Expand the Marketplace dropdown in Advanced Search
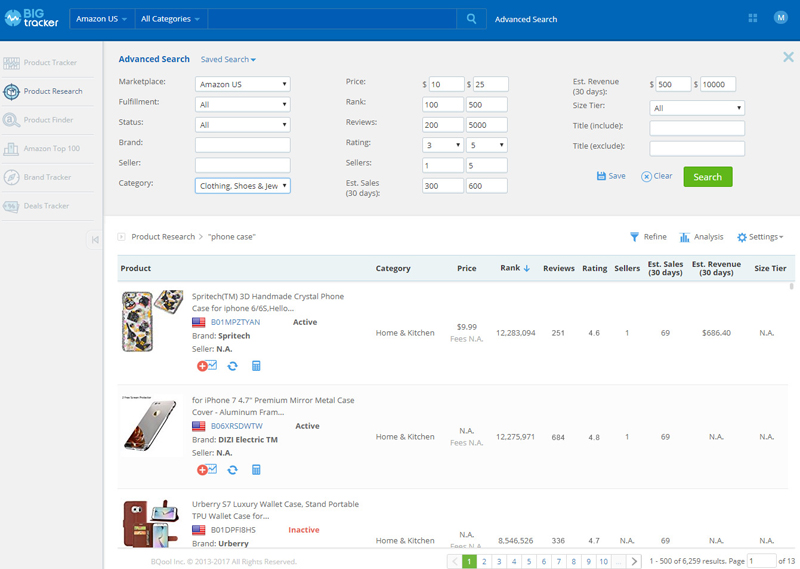 pyautogui.click(x=242, y=84)
